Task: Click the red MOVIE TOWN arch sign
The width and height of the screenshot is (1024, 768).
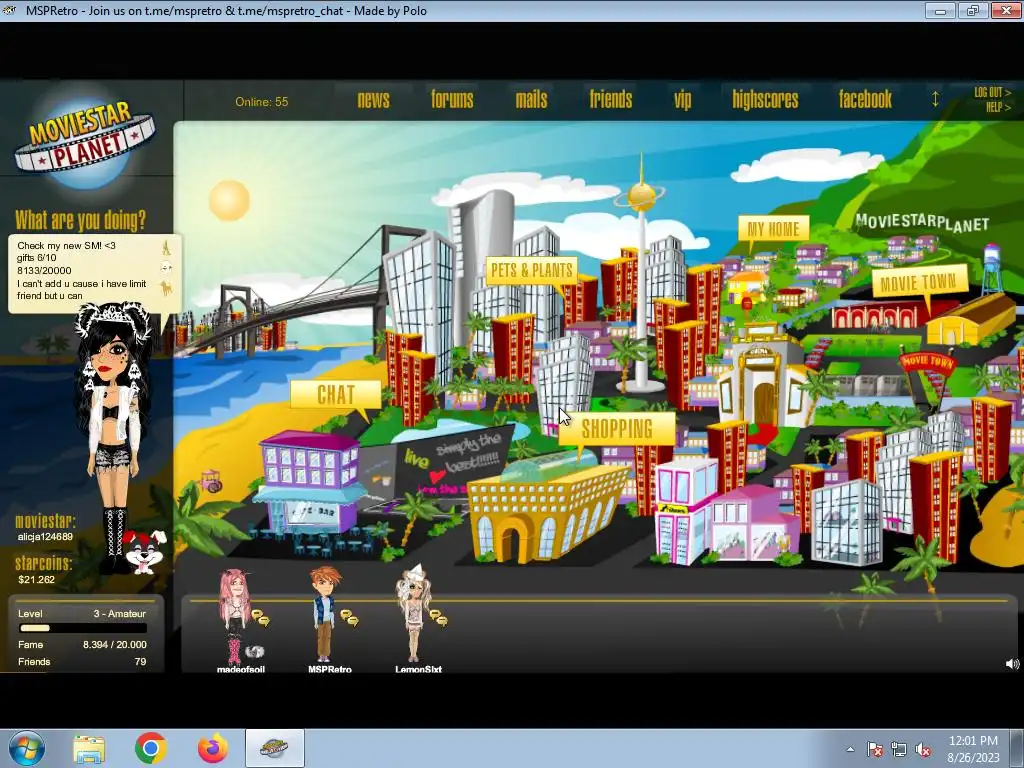Action: click(927, 362)
